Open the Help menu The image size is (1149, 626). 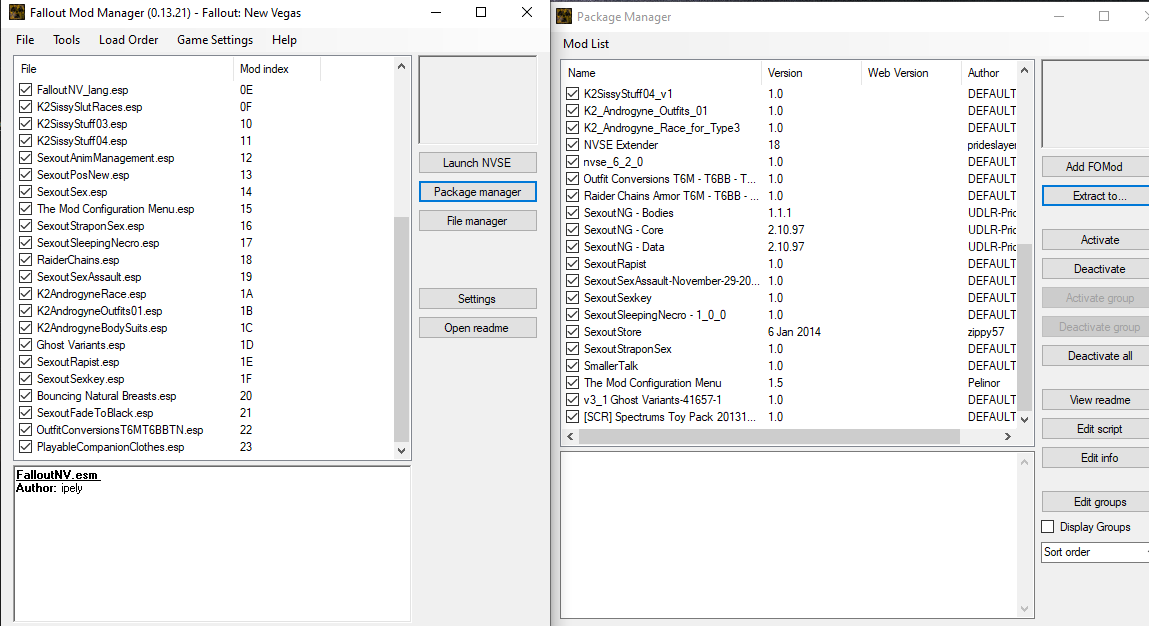[x=284, y=40]
